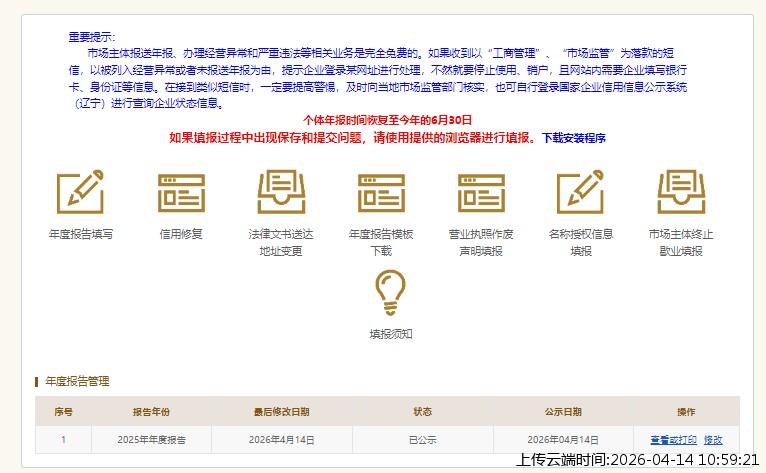Image resolution: width=766 pixels, height=473 pixels.
Task: Click the 操作 column header
Action: click(686, 411)
